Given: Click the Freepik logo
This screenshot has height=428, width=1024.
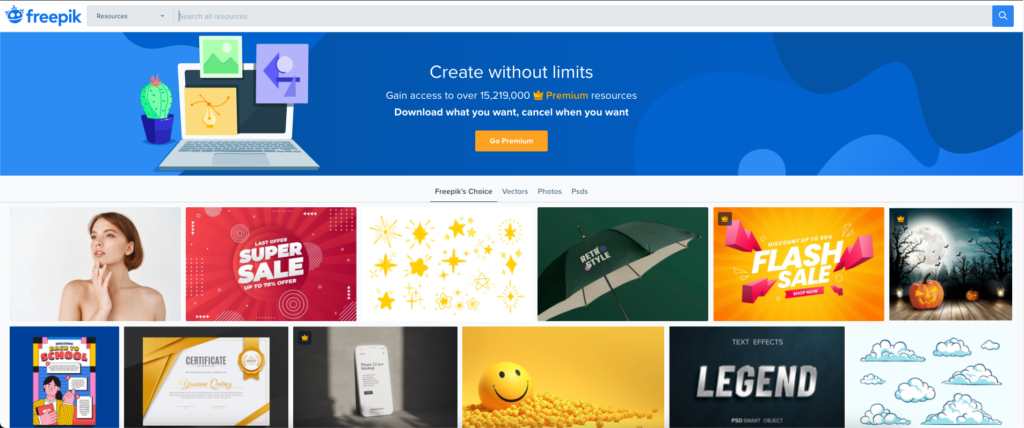Looking at the screenshot, I should click(x=43, y=16).
